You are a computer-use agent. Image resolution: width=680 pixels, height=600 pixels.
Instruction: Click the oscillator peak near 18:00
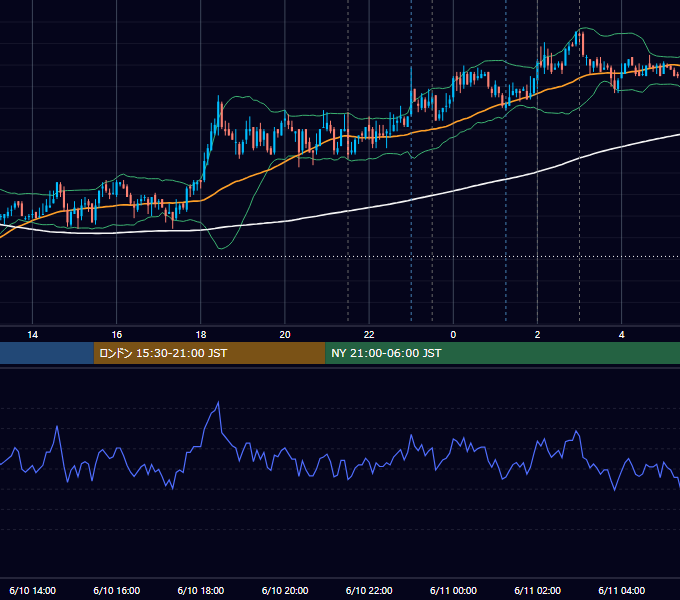[218, 403]
